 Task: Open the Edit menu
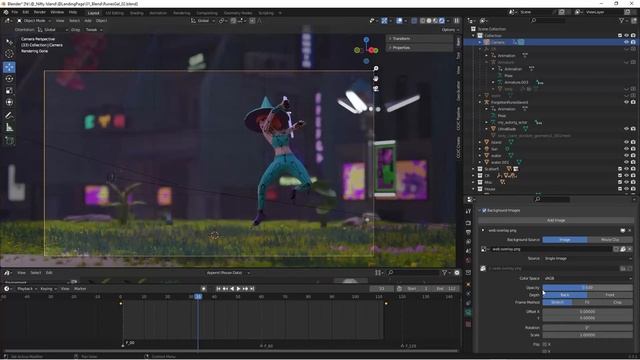(x=26, y=13)
